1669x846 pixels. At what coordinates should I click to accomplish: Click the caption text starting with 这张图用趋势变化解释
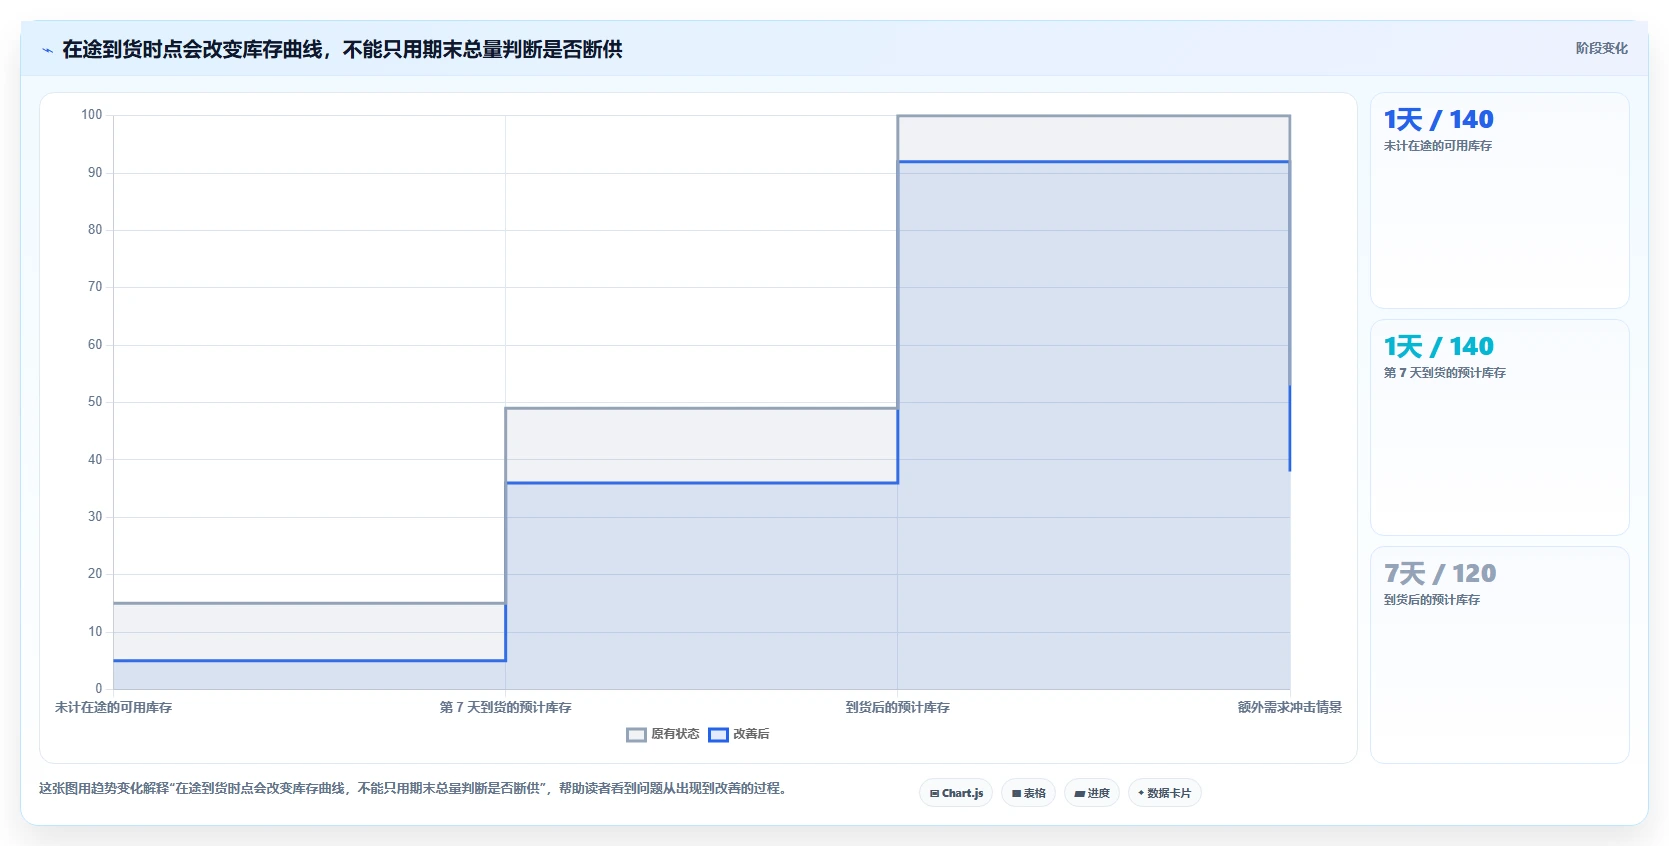413,788
